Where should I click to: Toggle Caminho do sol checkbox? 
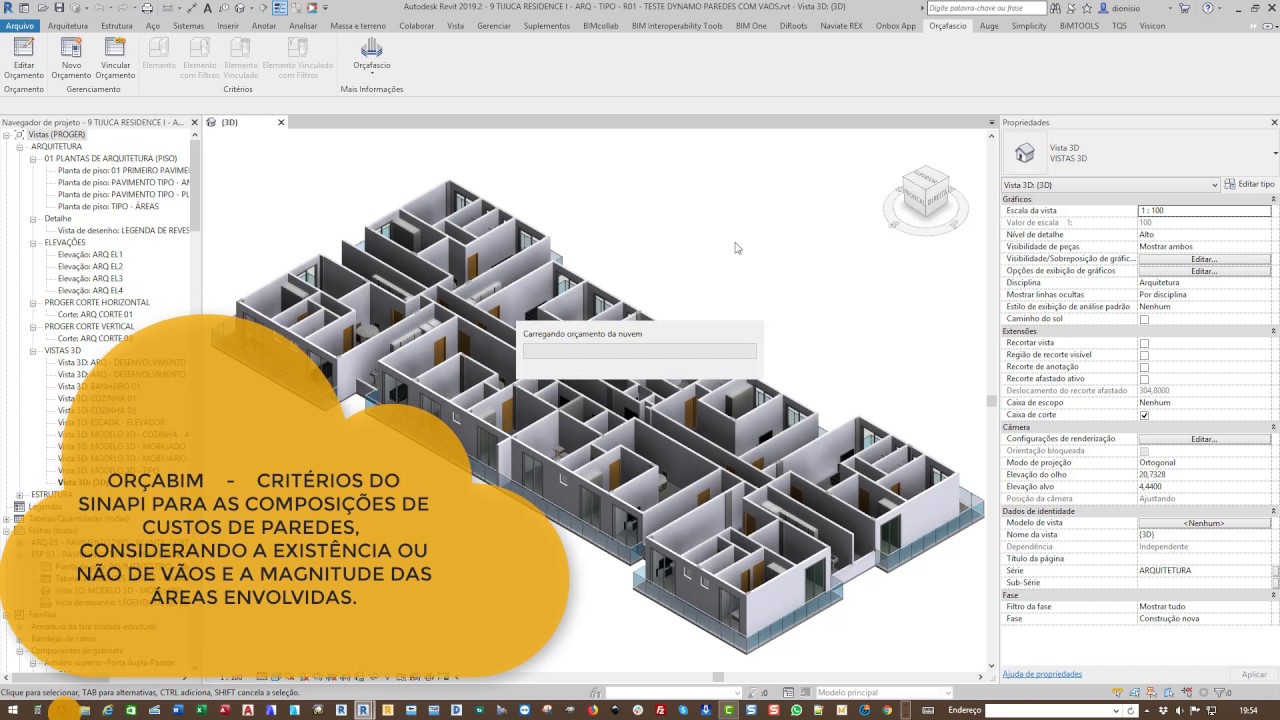click(1144, 319)
